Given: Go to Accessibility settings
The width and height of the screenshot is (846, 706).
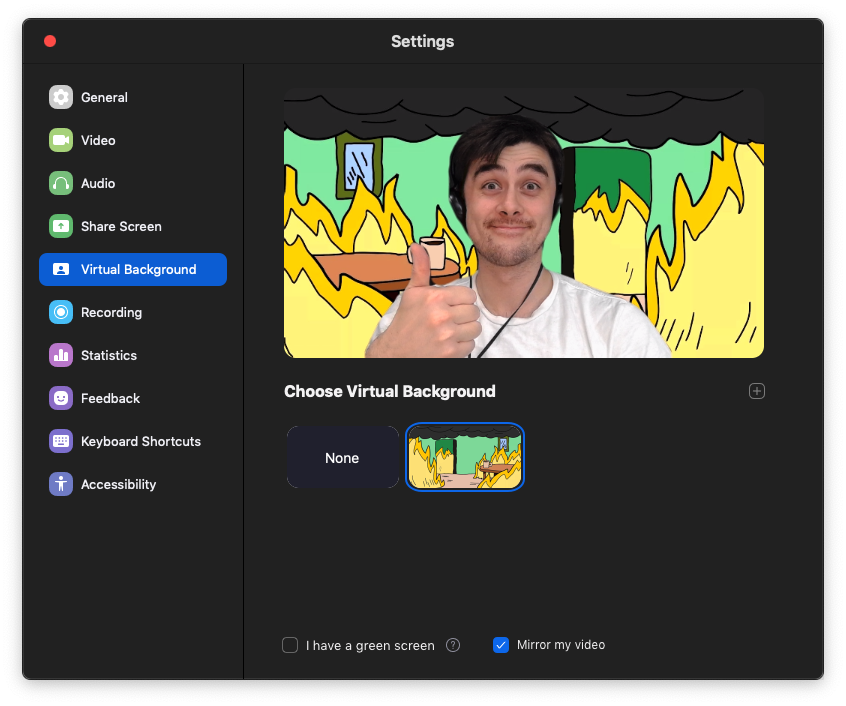Looking at the screenshot, I should [133, 484].
